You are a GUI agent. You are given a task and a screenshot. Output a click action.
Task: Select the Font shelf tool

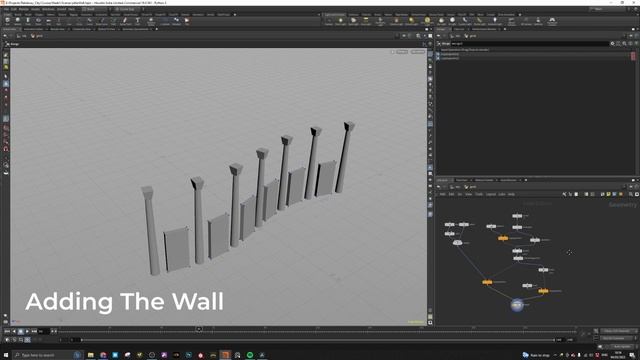(138, 21)
